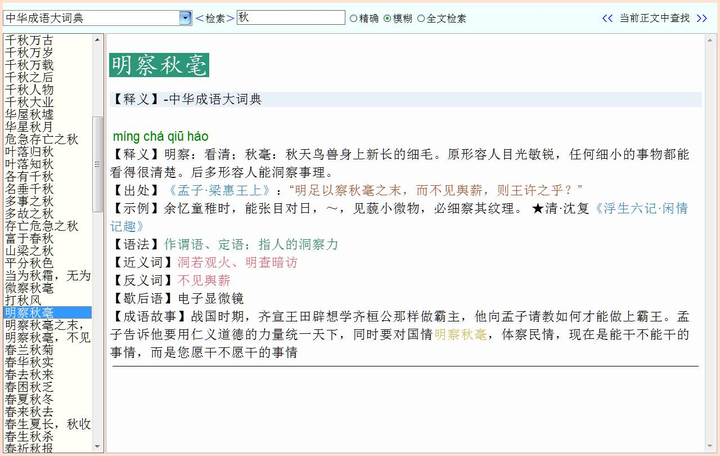Viewport: 720px width, 456px height.
Task: Select 当为秋霜，无为 entry in list
Action: (48, 276)
